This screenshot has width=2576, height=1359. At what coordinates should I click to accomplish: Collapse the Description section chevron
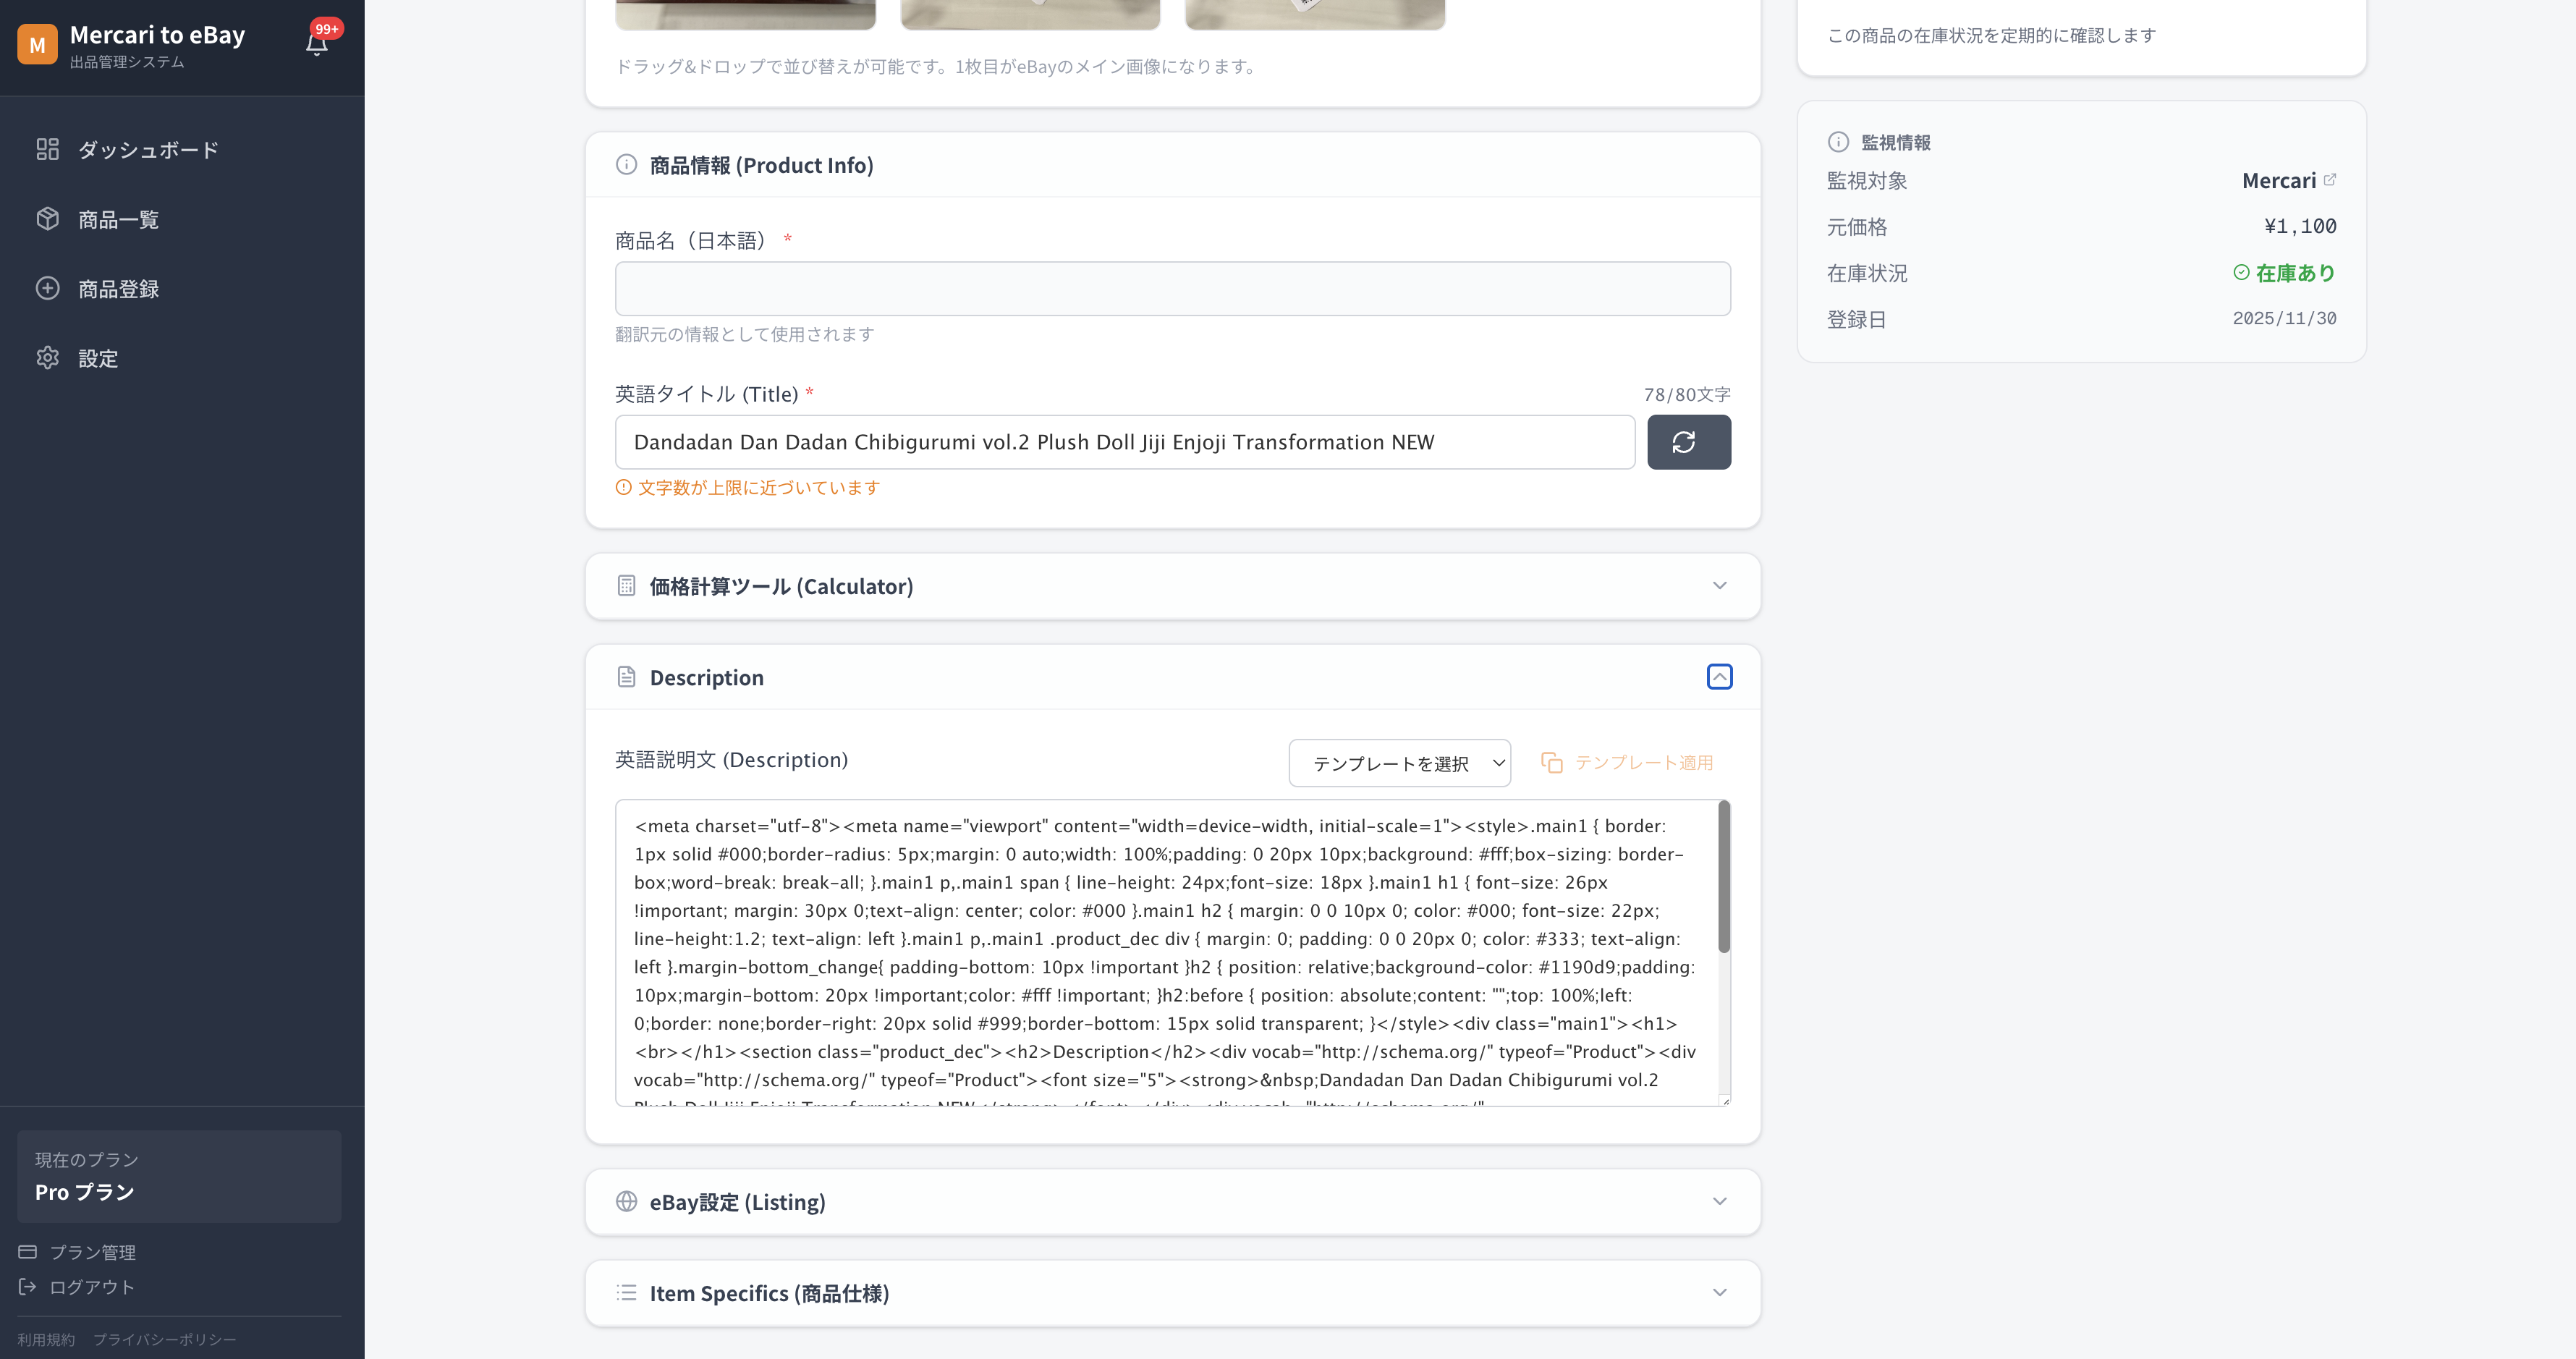[x=1719, y=677]
